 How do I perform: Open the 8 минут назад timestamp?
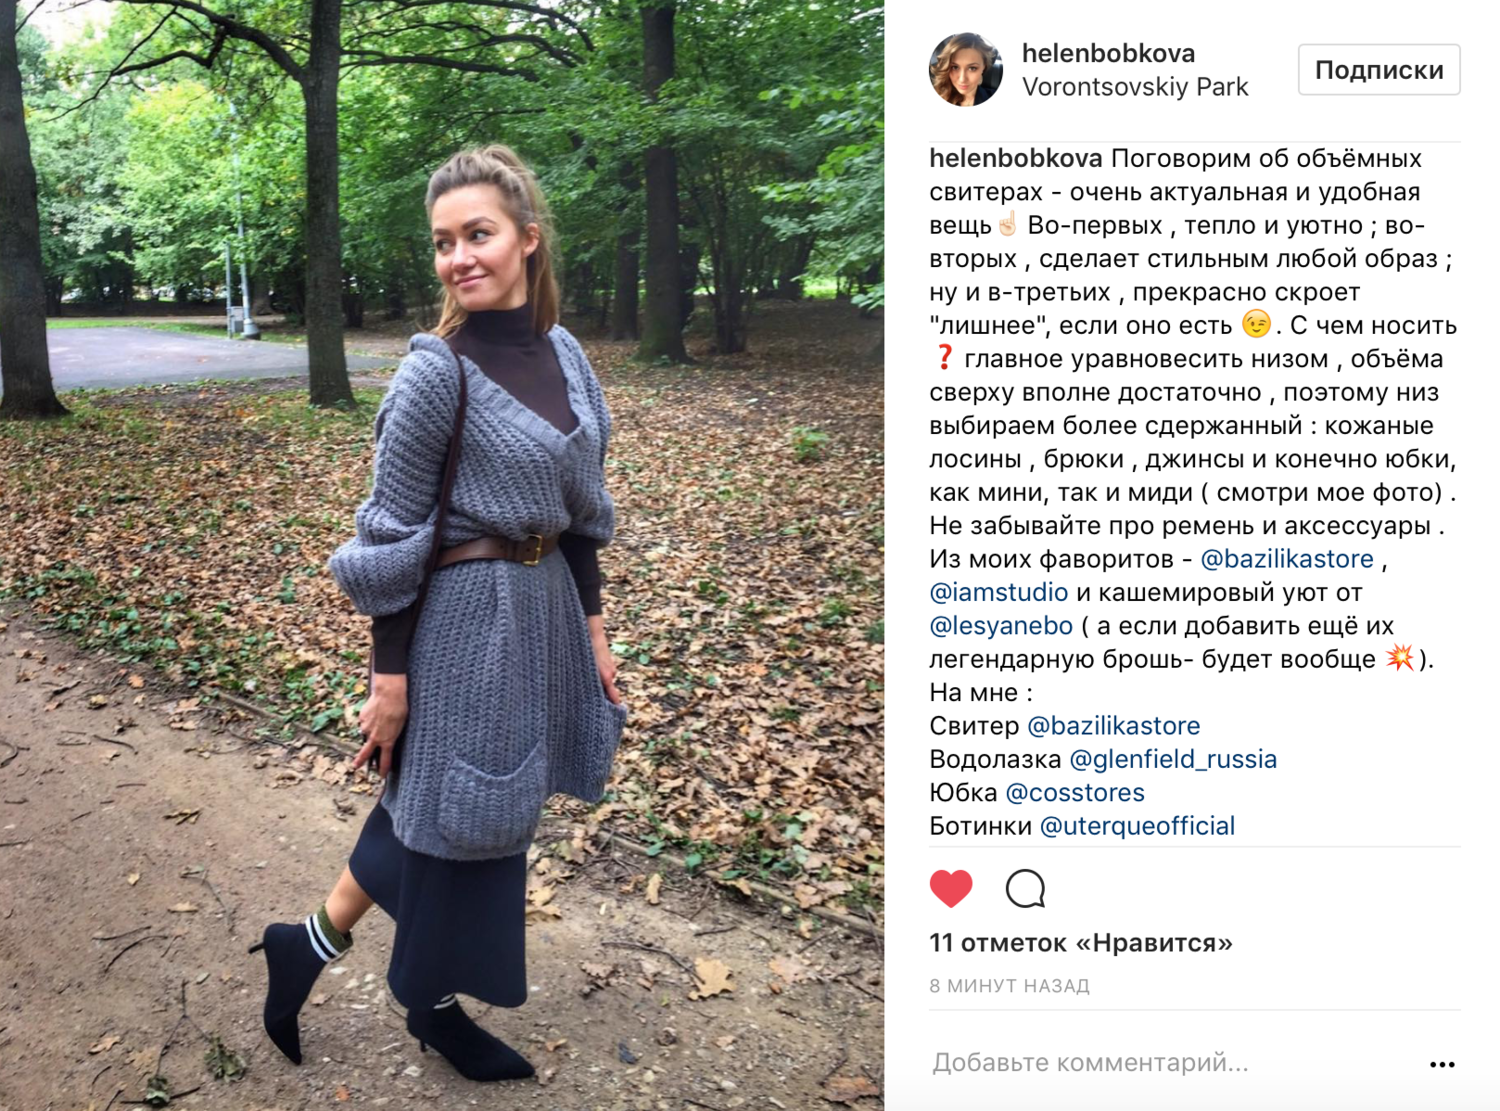pos(1009,986)
